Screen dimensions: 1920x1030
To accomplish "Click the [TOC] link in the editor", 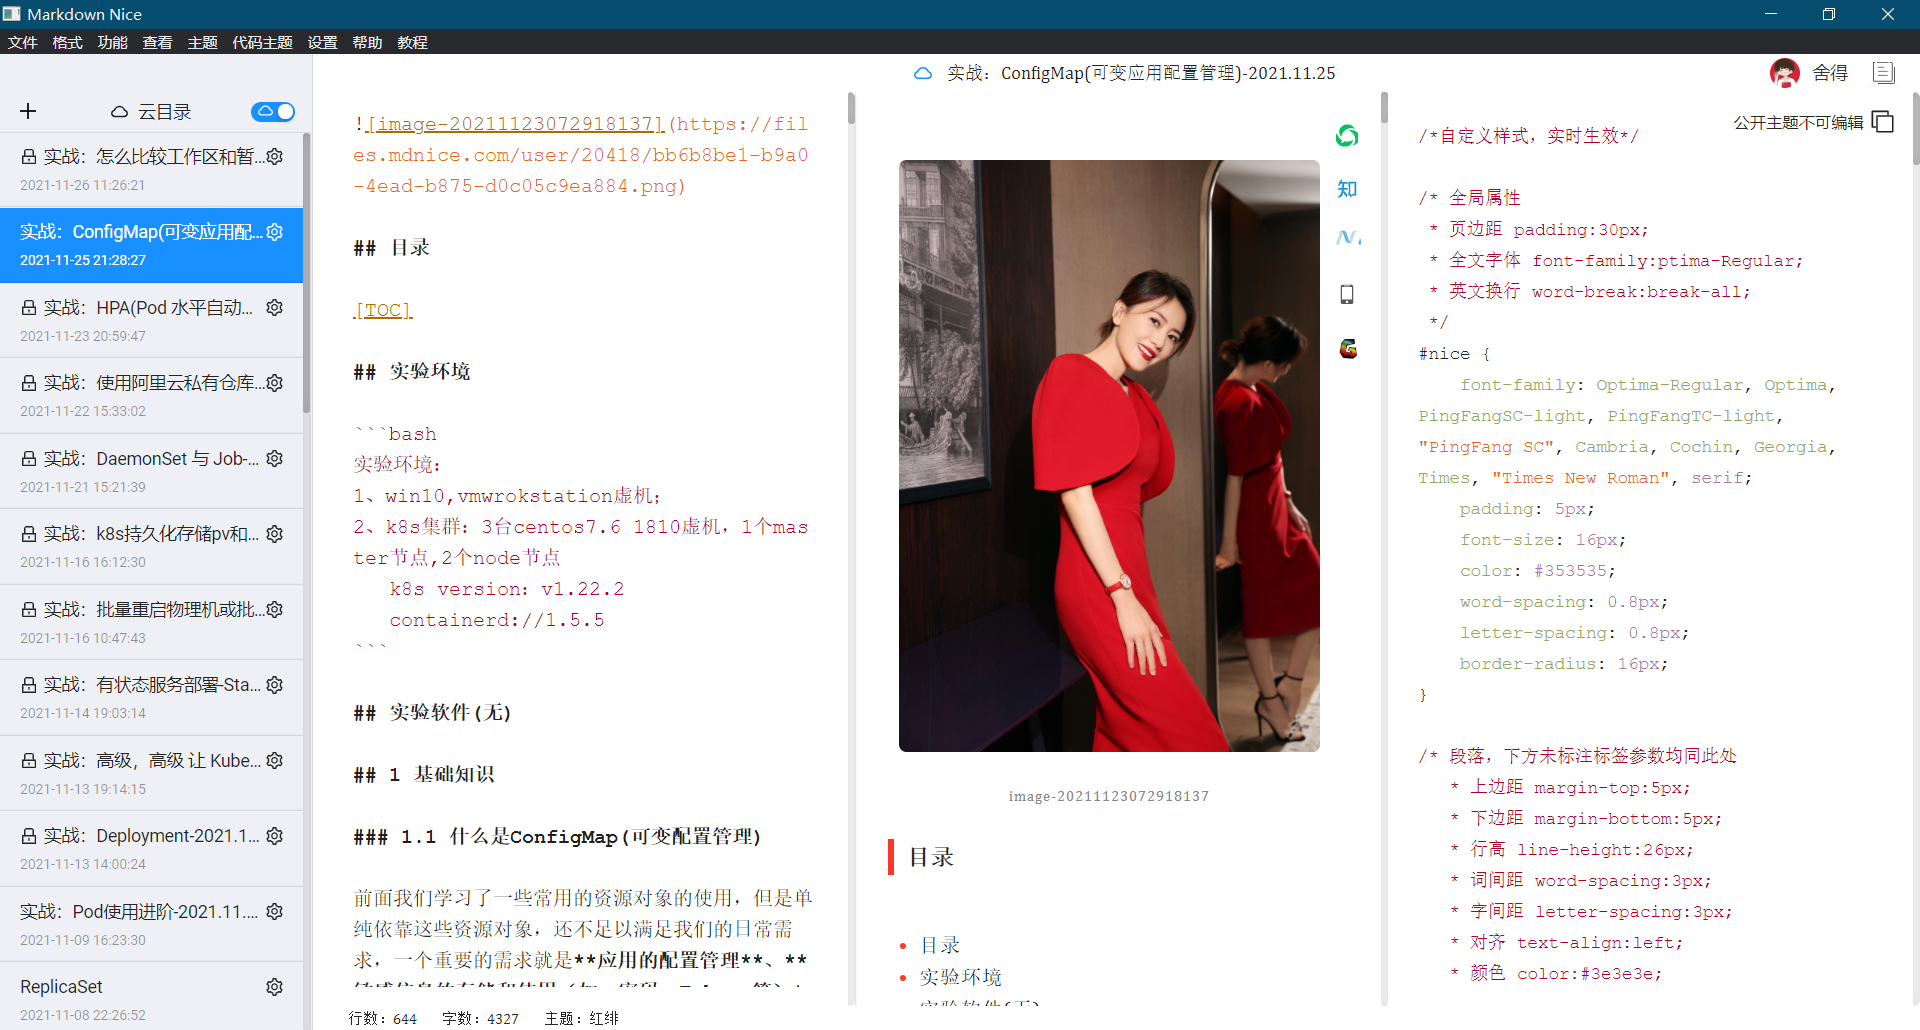I will pyautogui.click(x=383, y=310).
